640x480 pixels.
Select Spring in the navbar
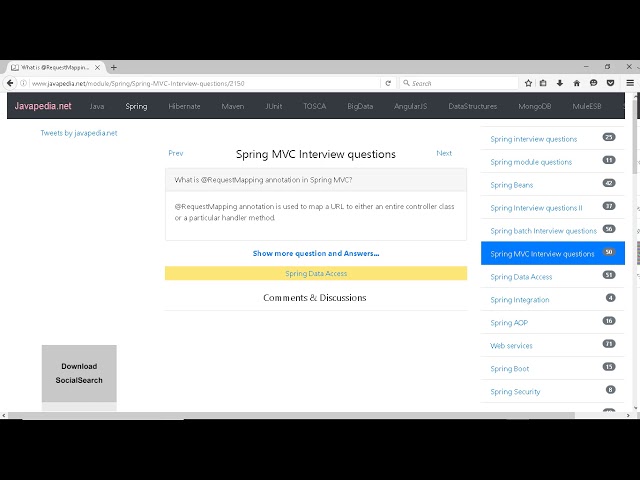pos(136,106)
